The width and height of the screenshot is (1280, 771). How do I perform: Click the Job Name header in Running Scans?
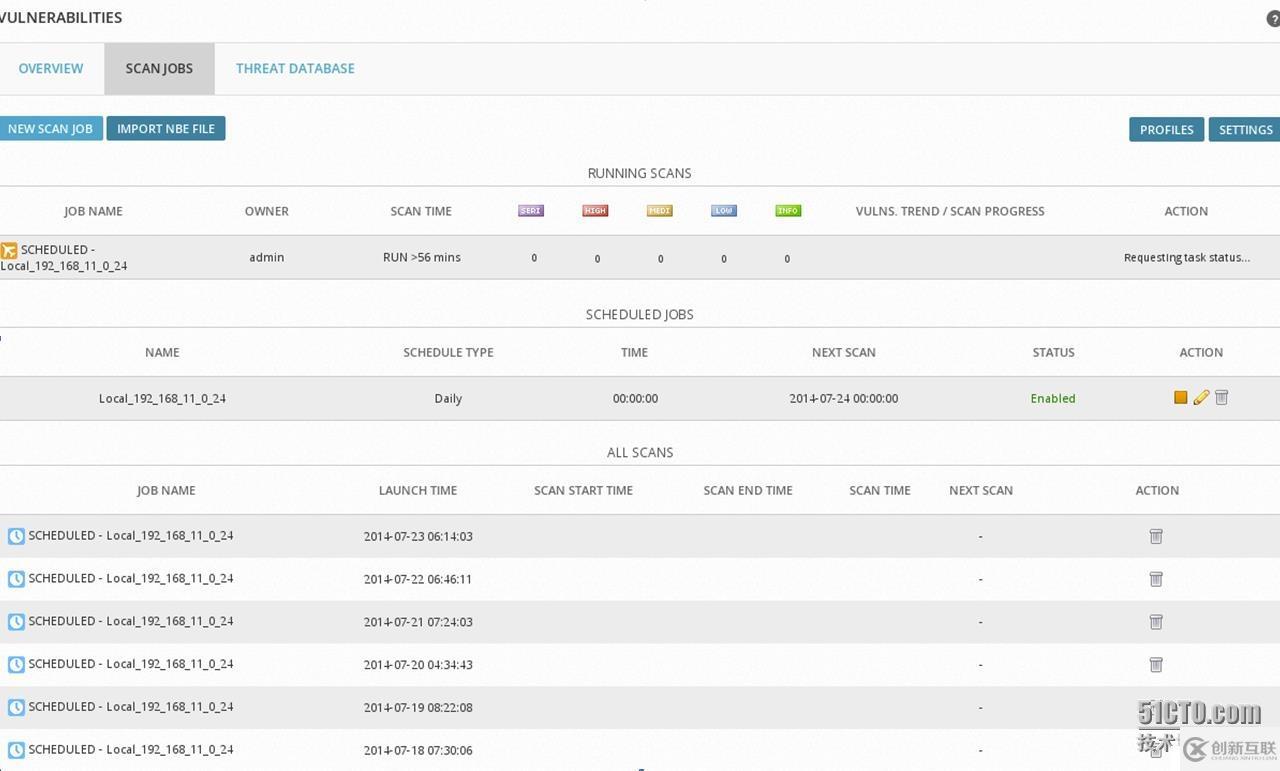click(x=93, y=211)
